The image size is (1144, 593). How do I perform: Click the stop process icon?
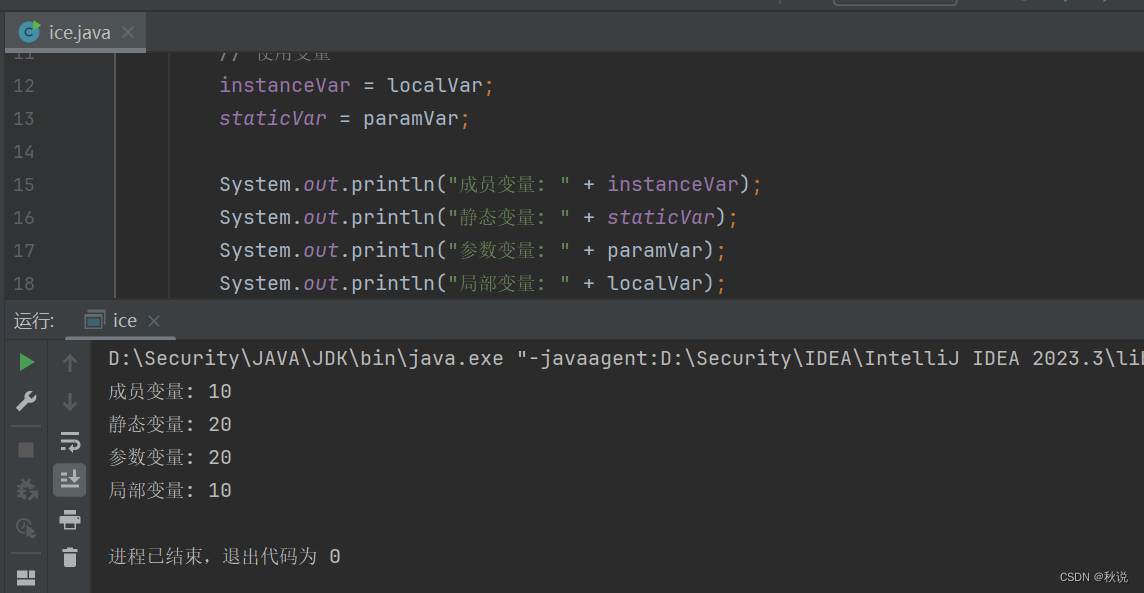point(26,449)
